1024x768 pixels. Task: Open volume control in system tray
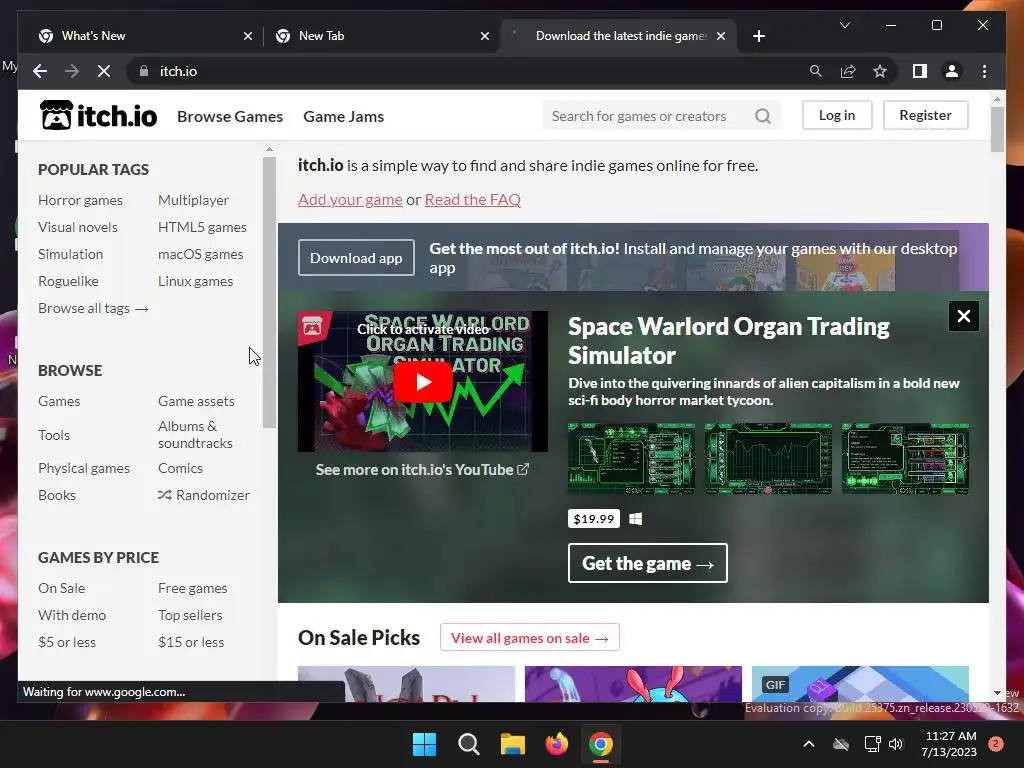[x=896, y=744]
